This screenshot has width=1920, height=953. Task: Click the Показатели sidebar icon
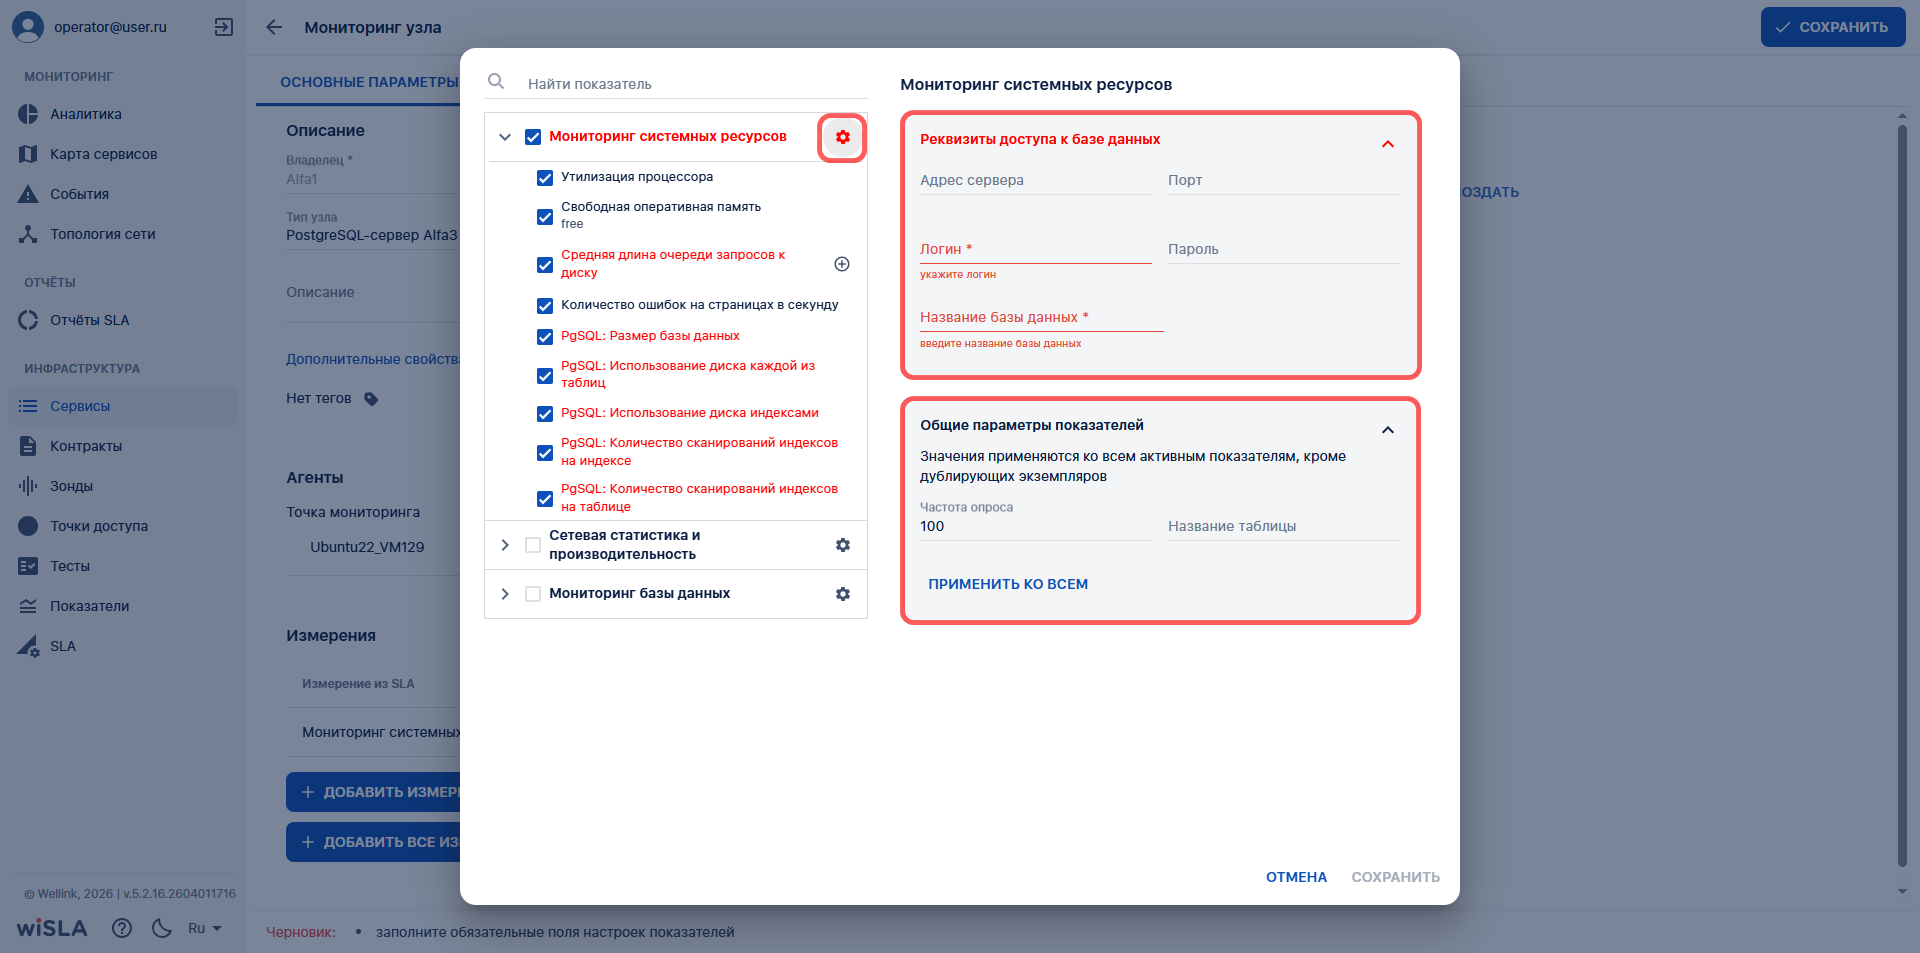point(28,606)
